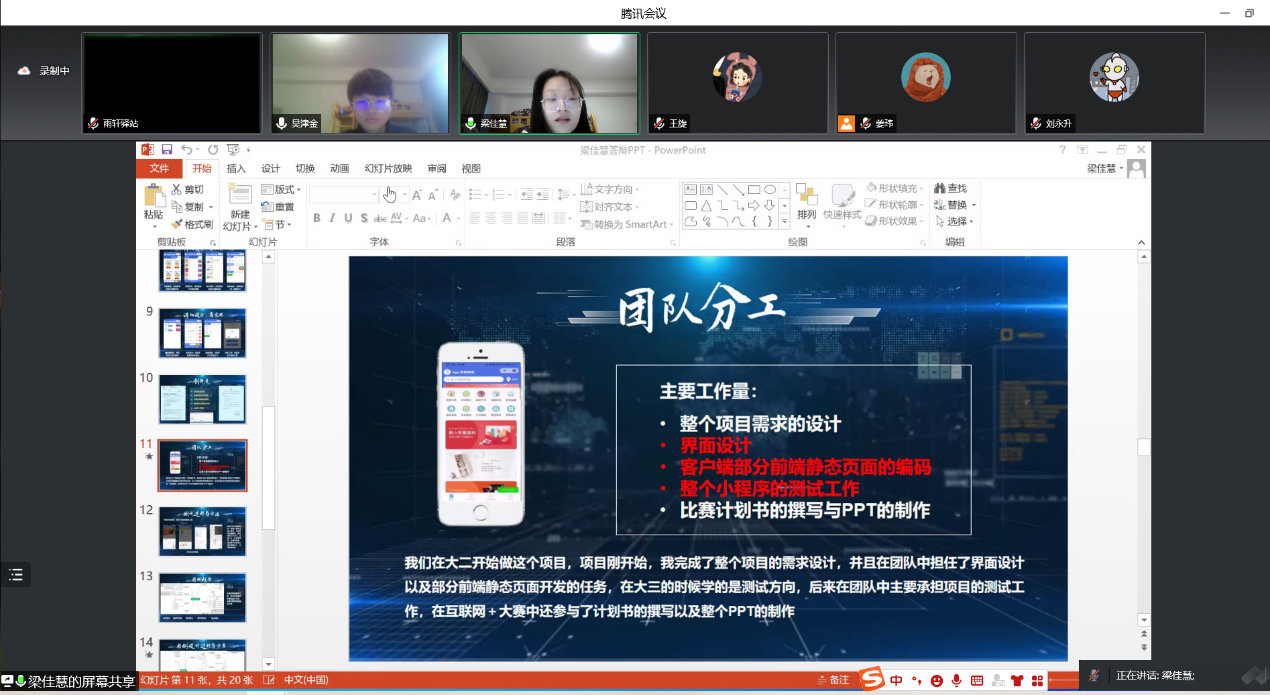
Task: Open the Layout (版式) dropdown
Action: pyautogui.click(x=281, y=189)
